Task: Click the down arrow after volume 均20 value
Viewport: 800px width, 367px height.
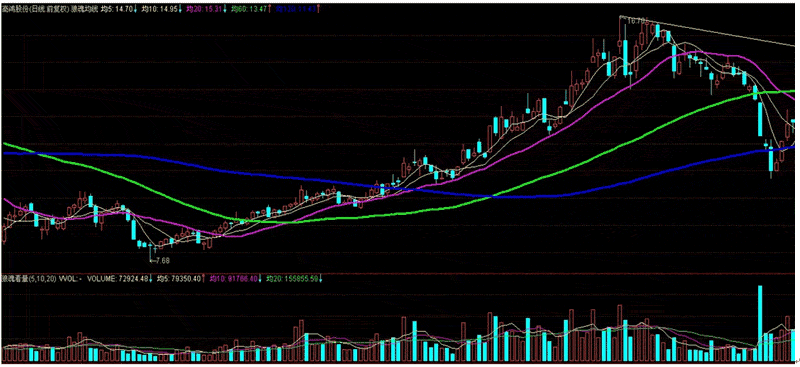Action: pos(320,279)
